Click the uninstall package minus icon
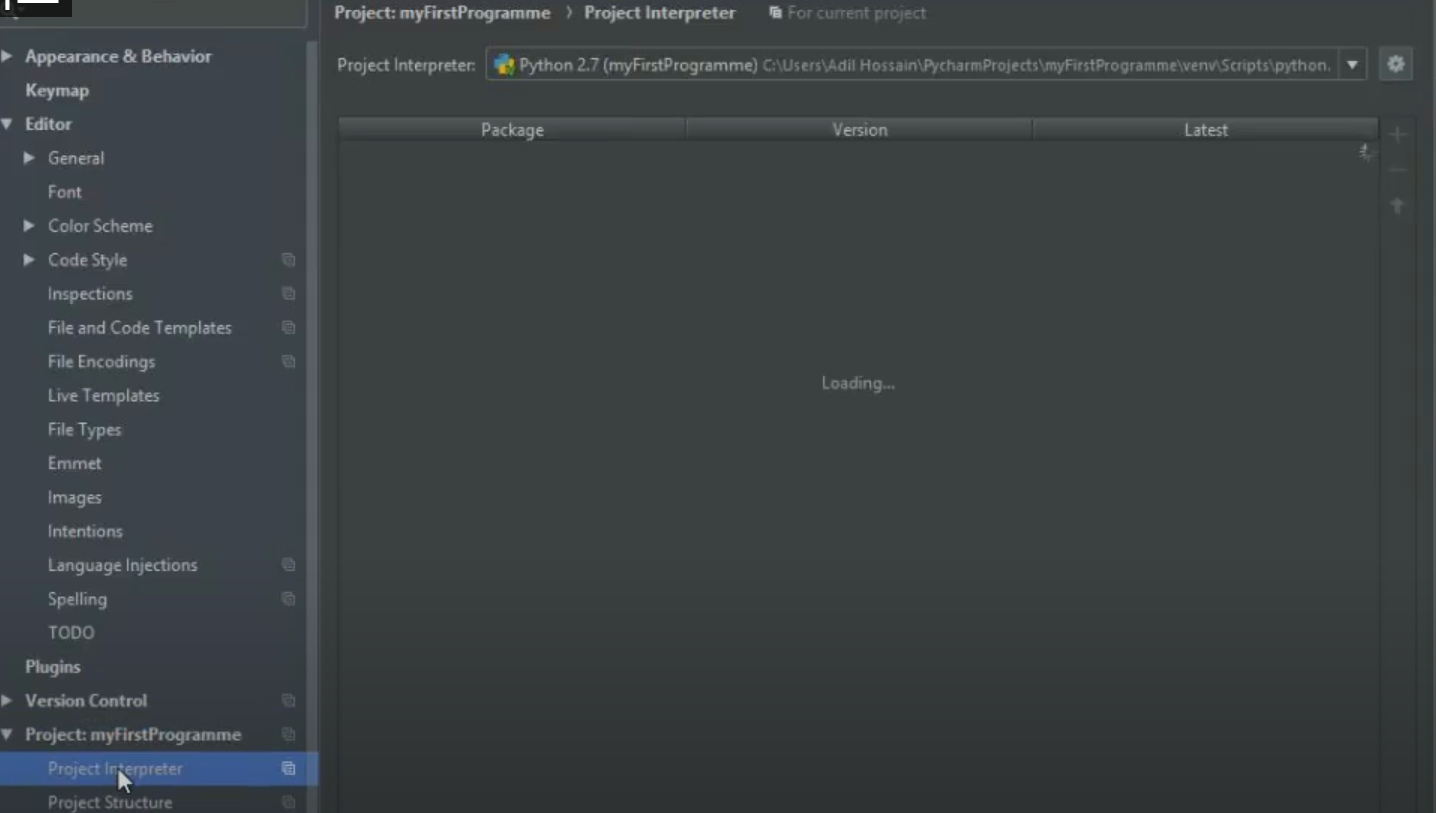This screenshot has width=1436, height=813. point(1398,170)
